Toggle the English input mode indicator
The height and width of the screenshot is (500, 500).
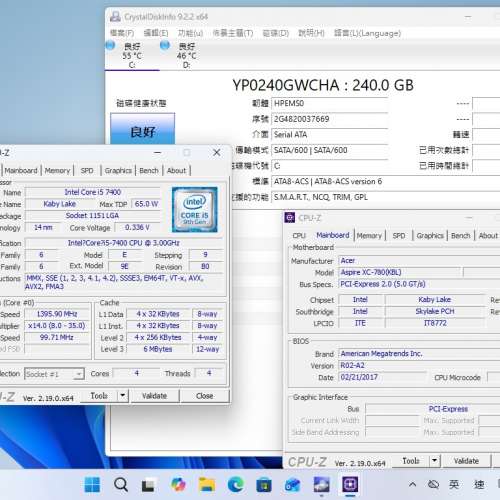point(454,484)
